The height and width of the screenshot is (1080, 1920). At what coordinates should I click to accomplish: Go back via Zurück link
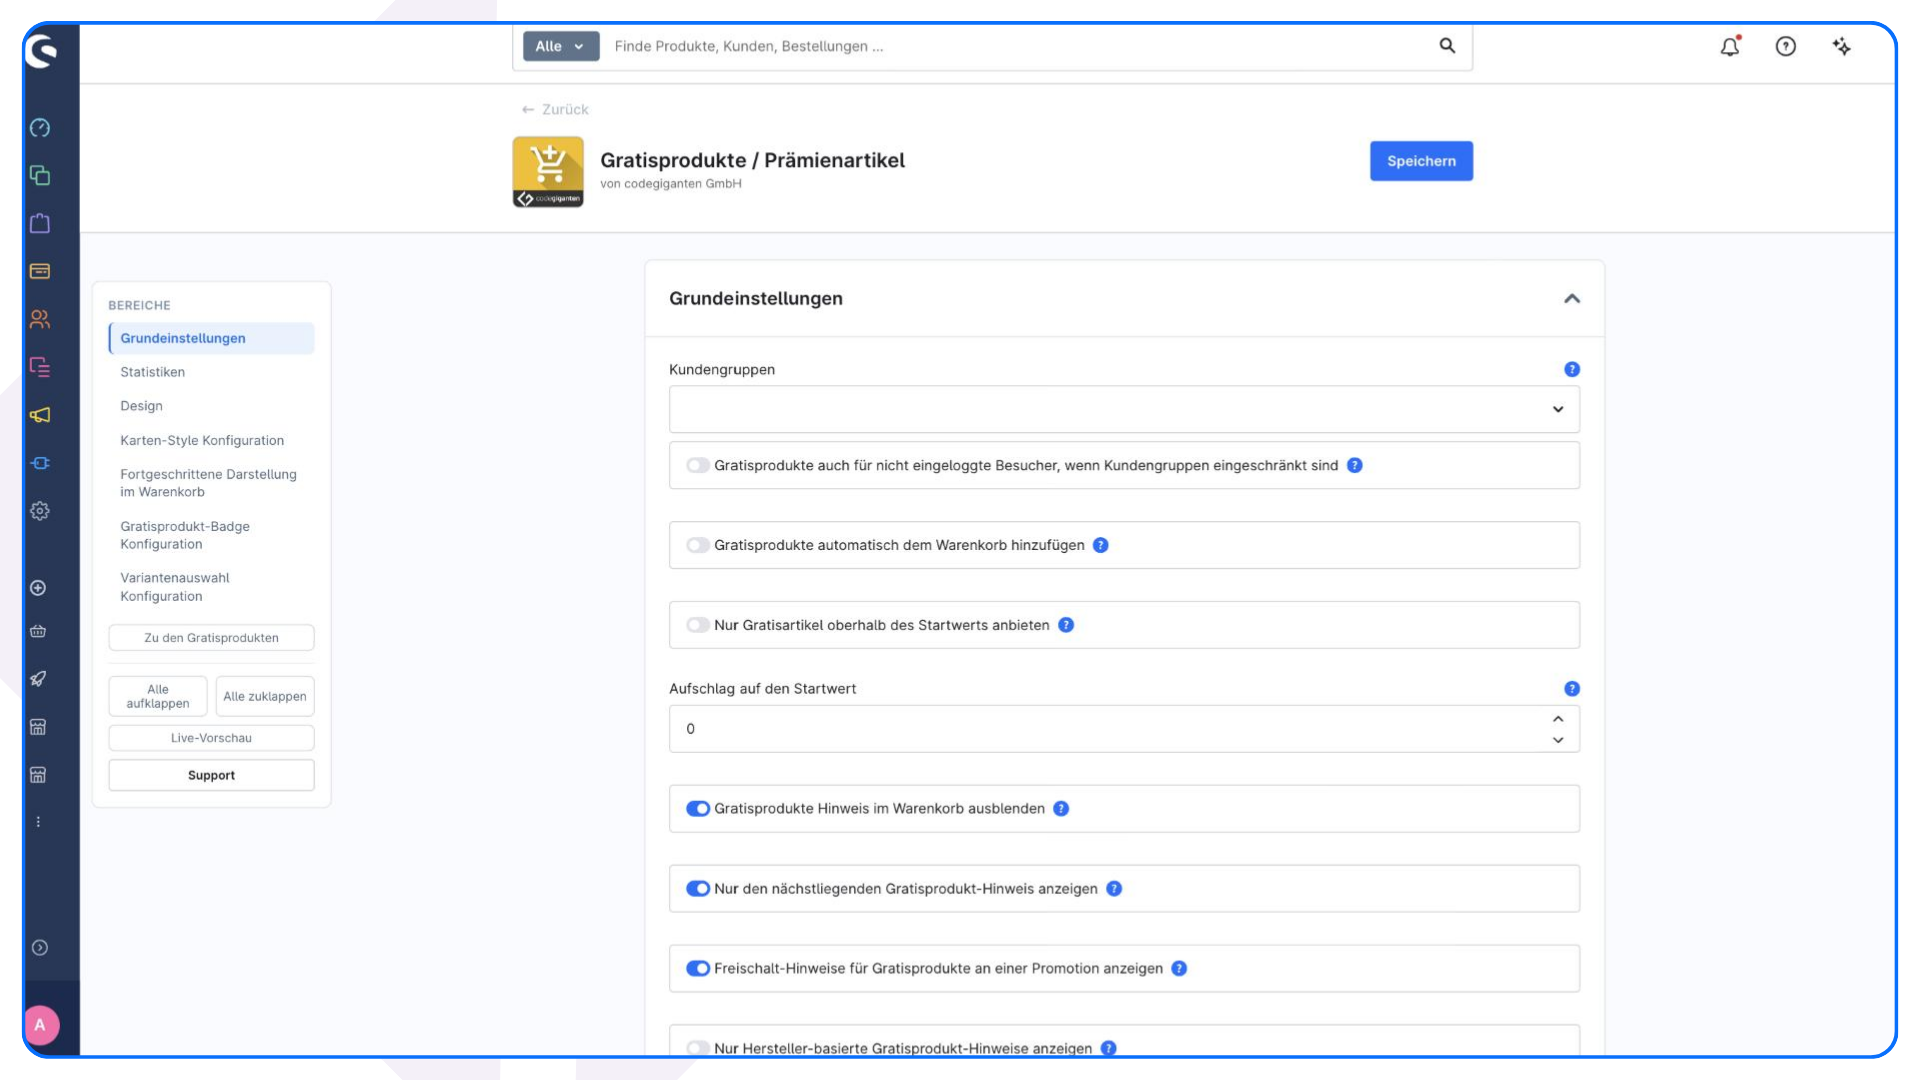[x=555, y=110]
